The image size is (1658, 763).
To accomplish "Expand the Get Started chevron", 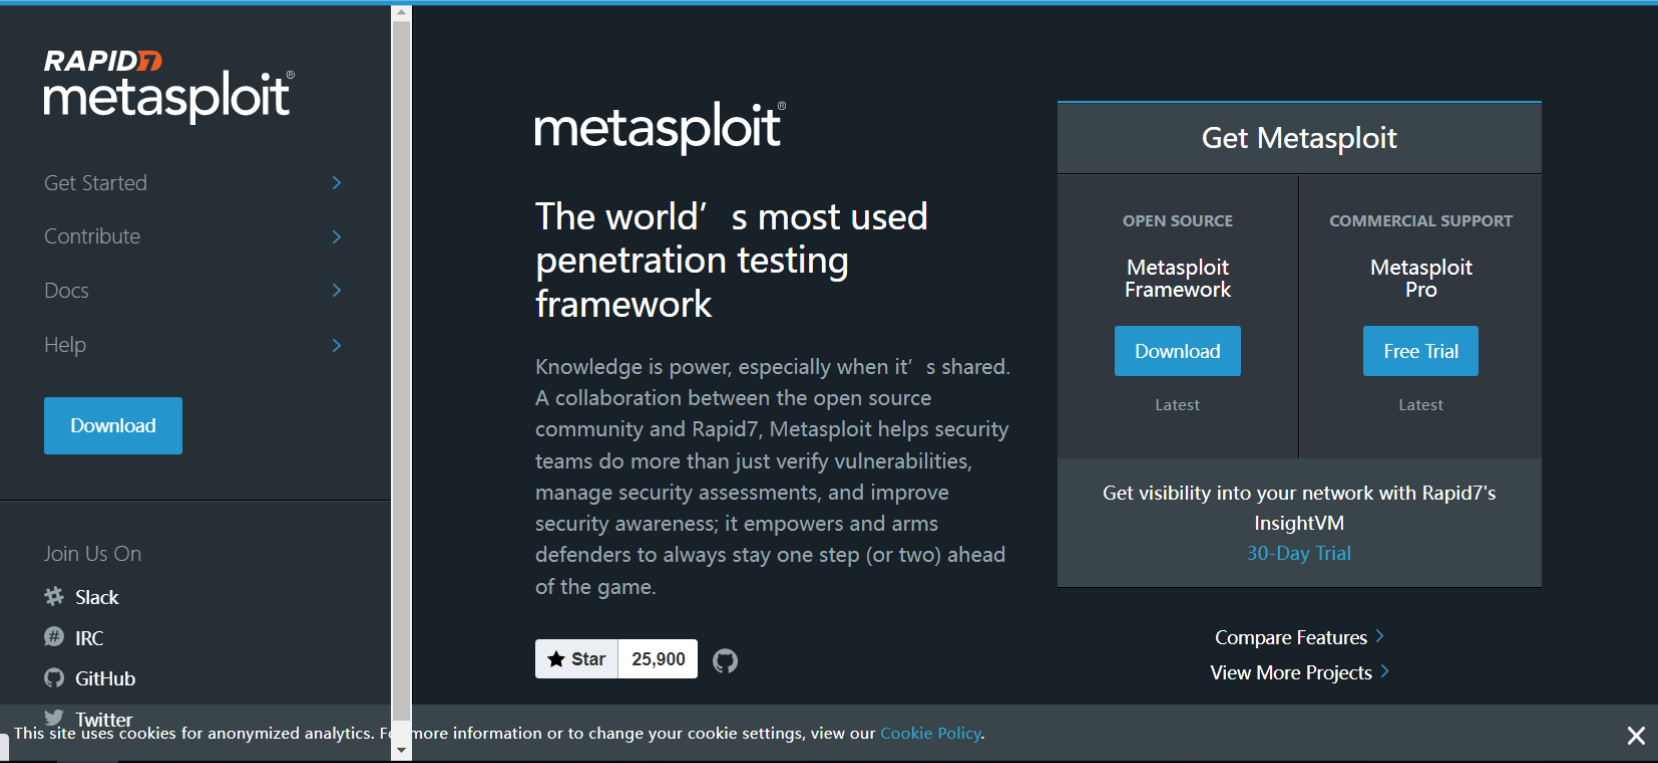I will click(337, 183).
